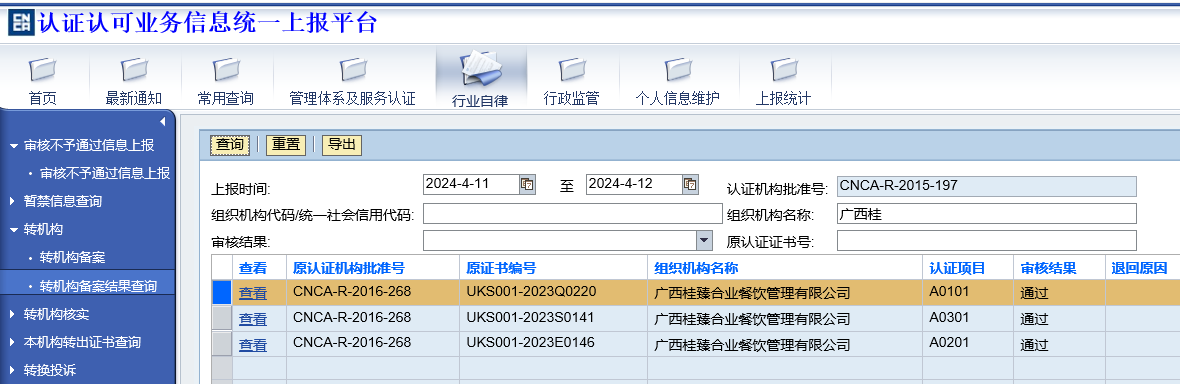The image size is (1180, 384).
Task: Collapse the 审核不予通过信息上报 tree group
Action: [x=14, y=145]
